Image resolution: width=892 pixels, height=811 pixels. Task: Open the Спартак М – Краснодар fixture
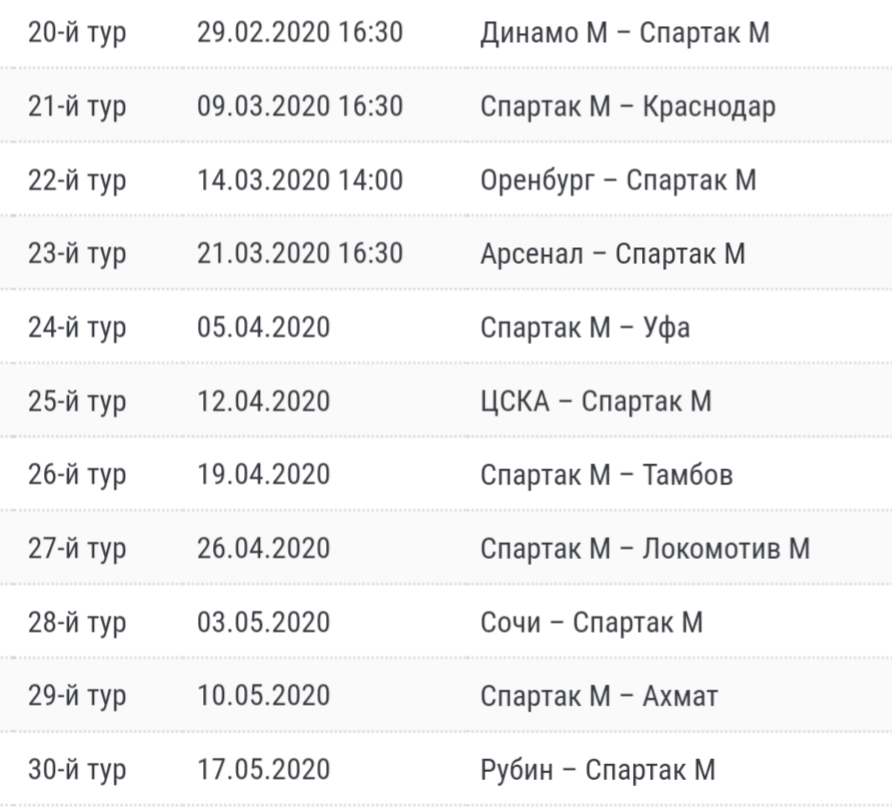point(627,106)
